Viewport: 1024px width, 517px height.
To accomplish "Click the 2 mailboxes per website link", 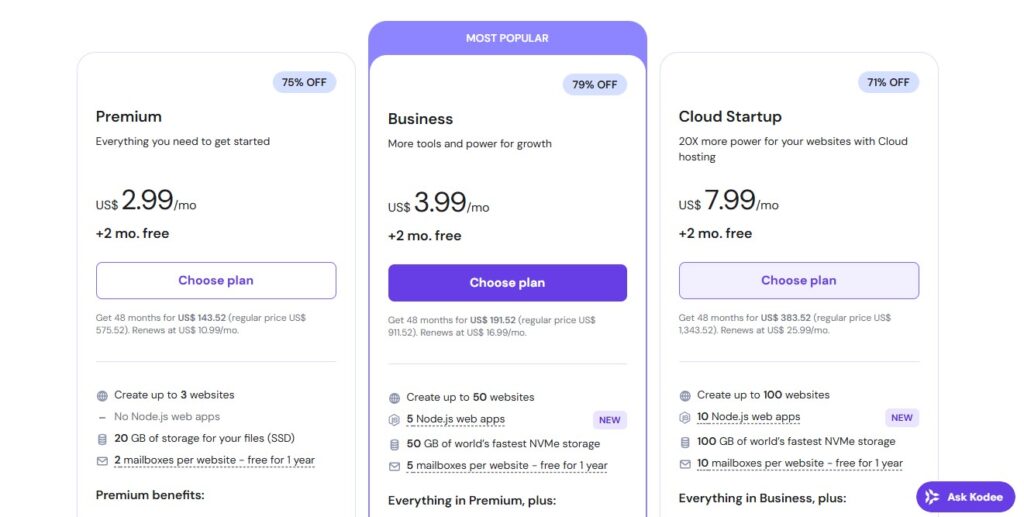I will (x=214, y=461).
